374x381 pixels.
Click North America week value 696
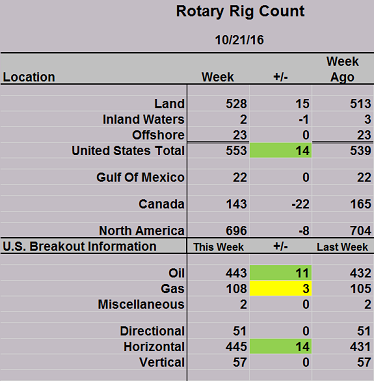[236, 231]
